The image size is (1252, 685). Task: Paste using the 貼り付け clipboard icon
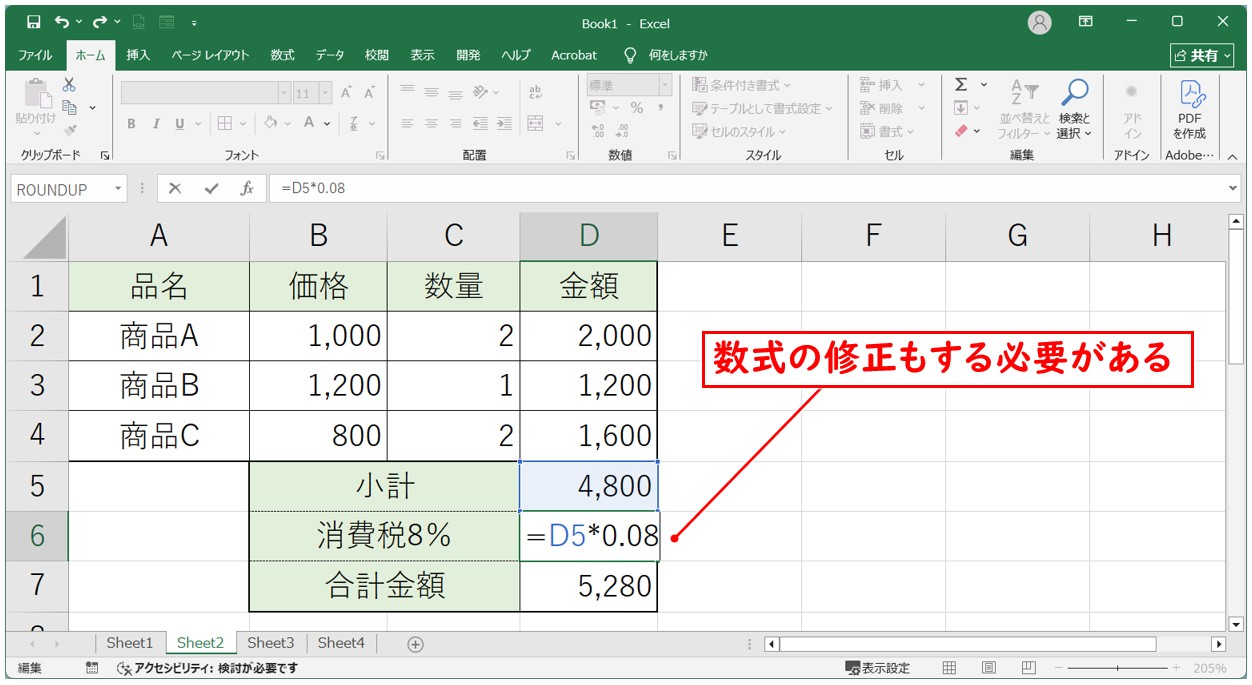[36, 107]
